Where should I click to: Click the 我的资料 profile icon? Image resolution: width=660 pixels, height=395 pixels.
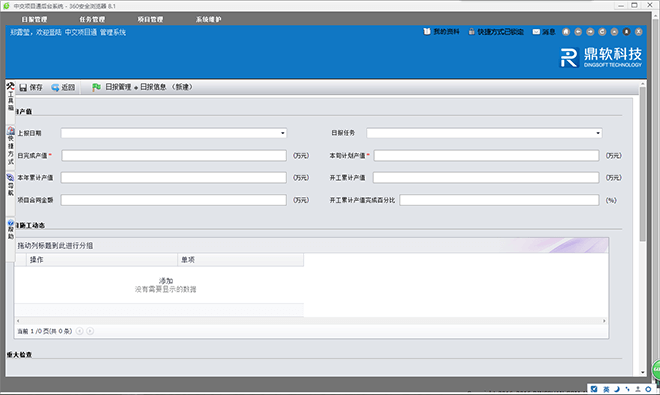(427, 32)
